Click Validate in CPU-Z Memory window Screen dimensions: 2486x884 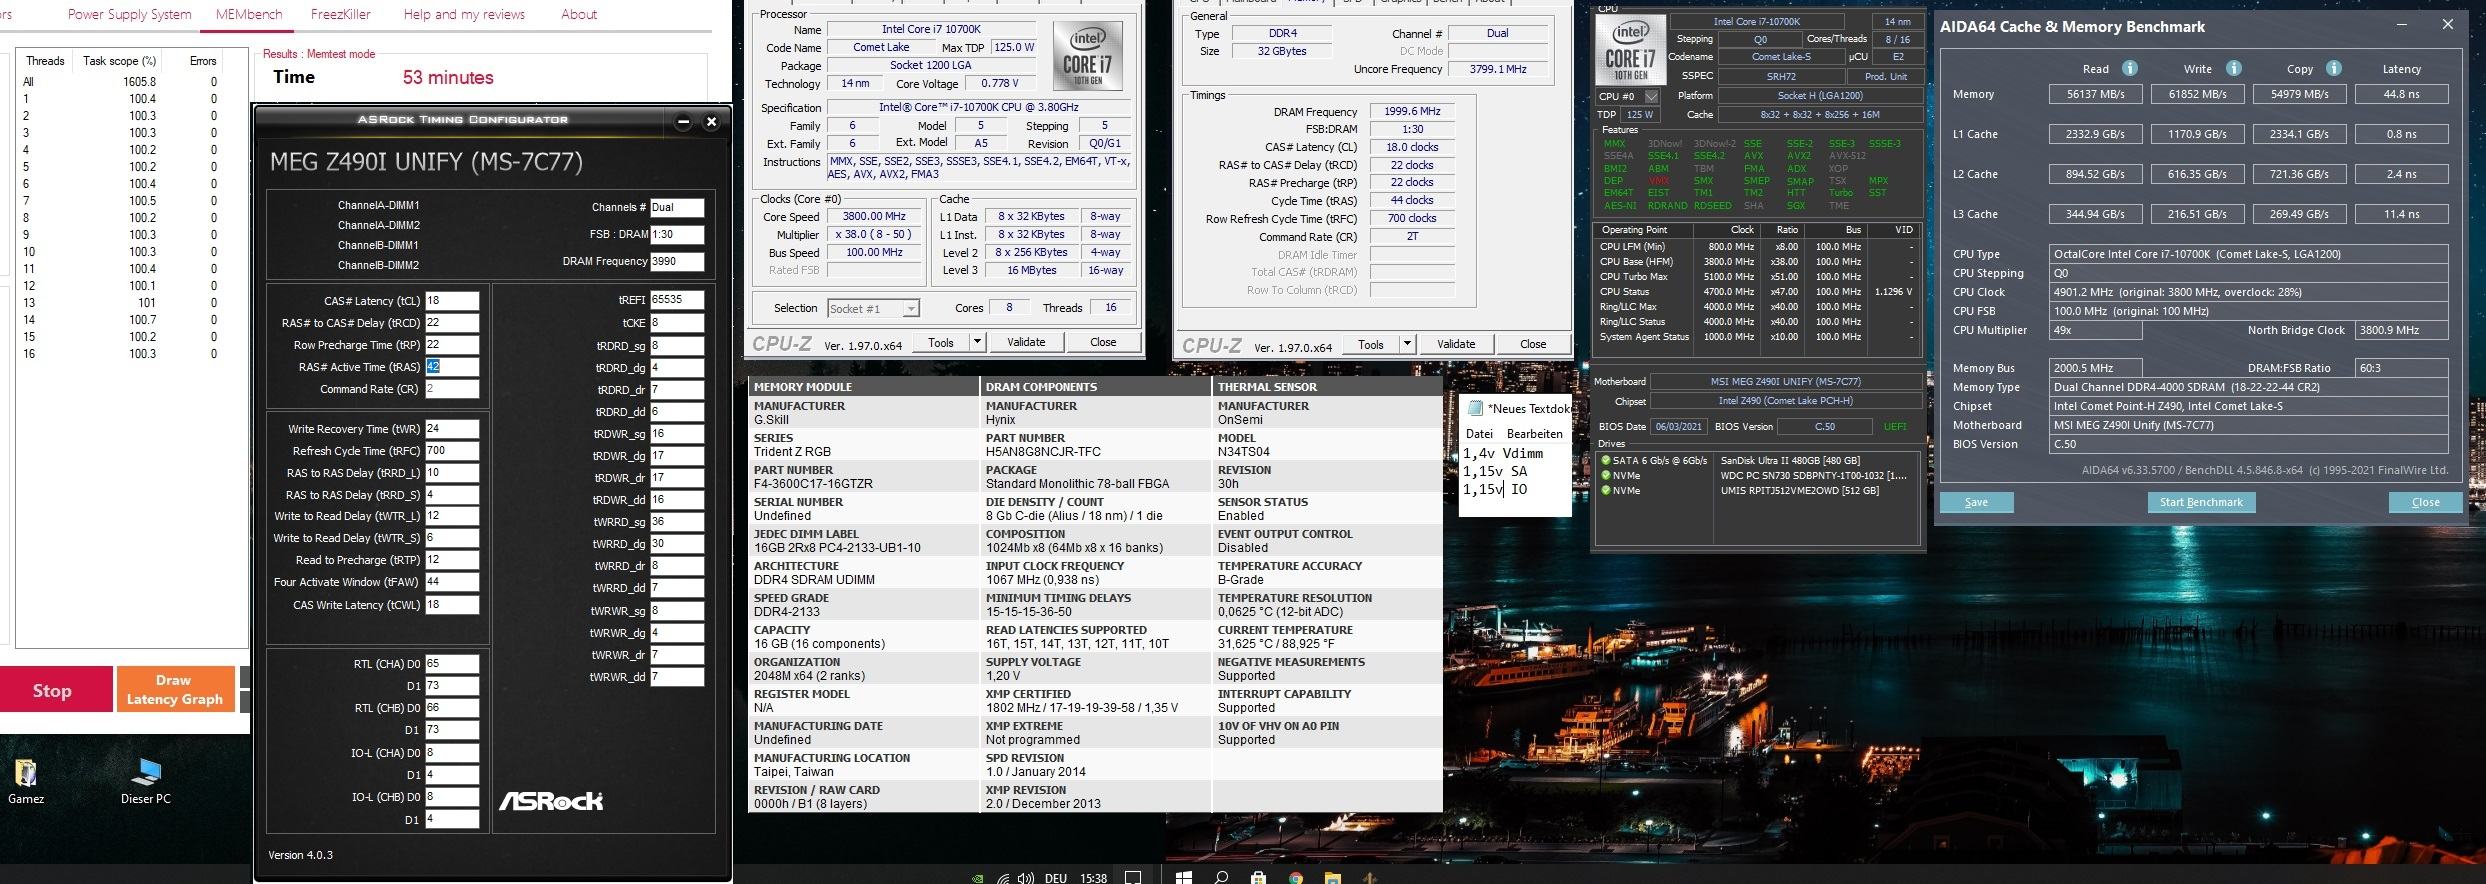1456,344
